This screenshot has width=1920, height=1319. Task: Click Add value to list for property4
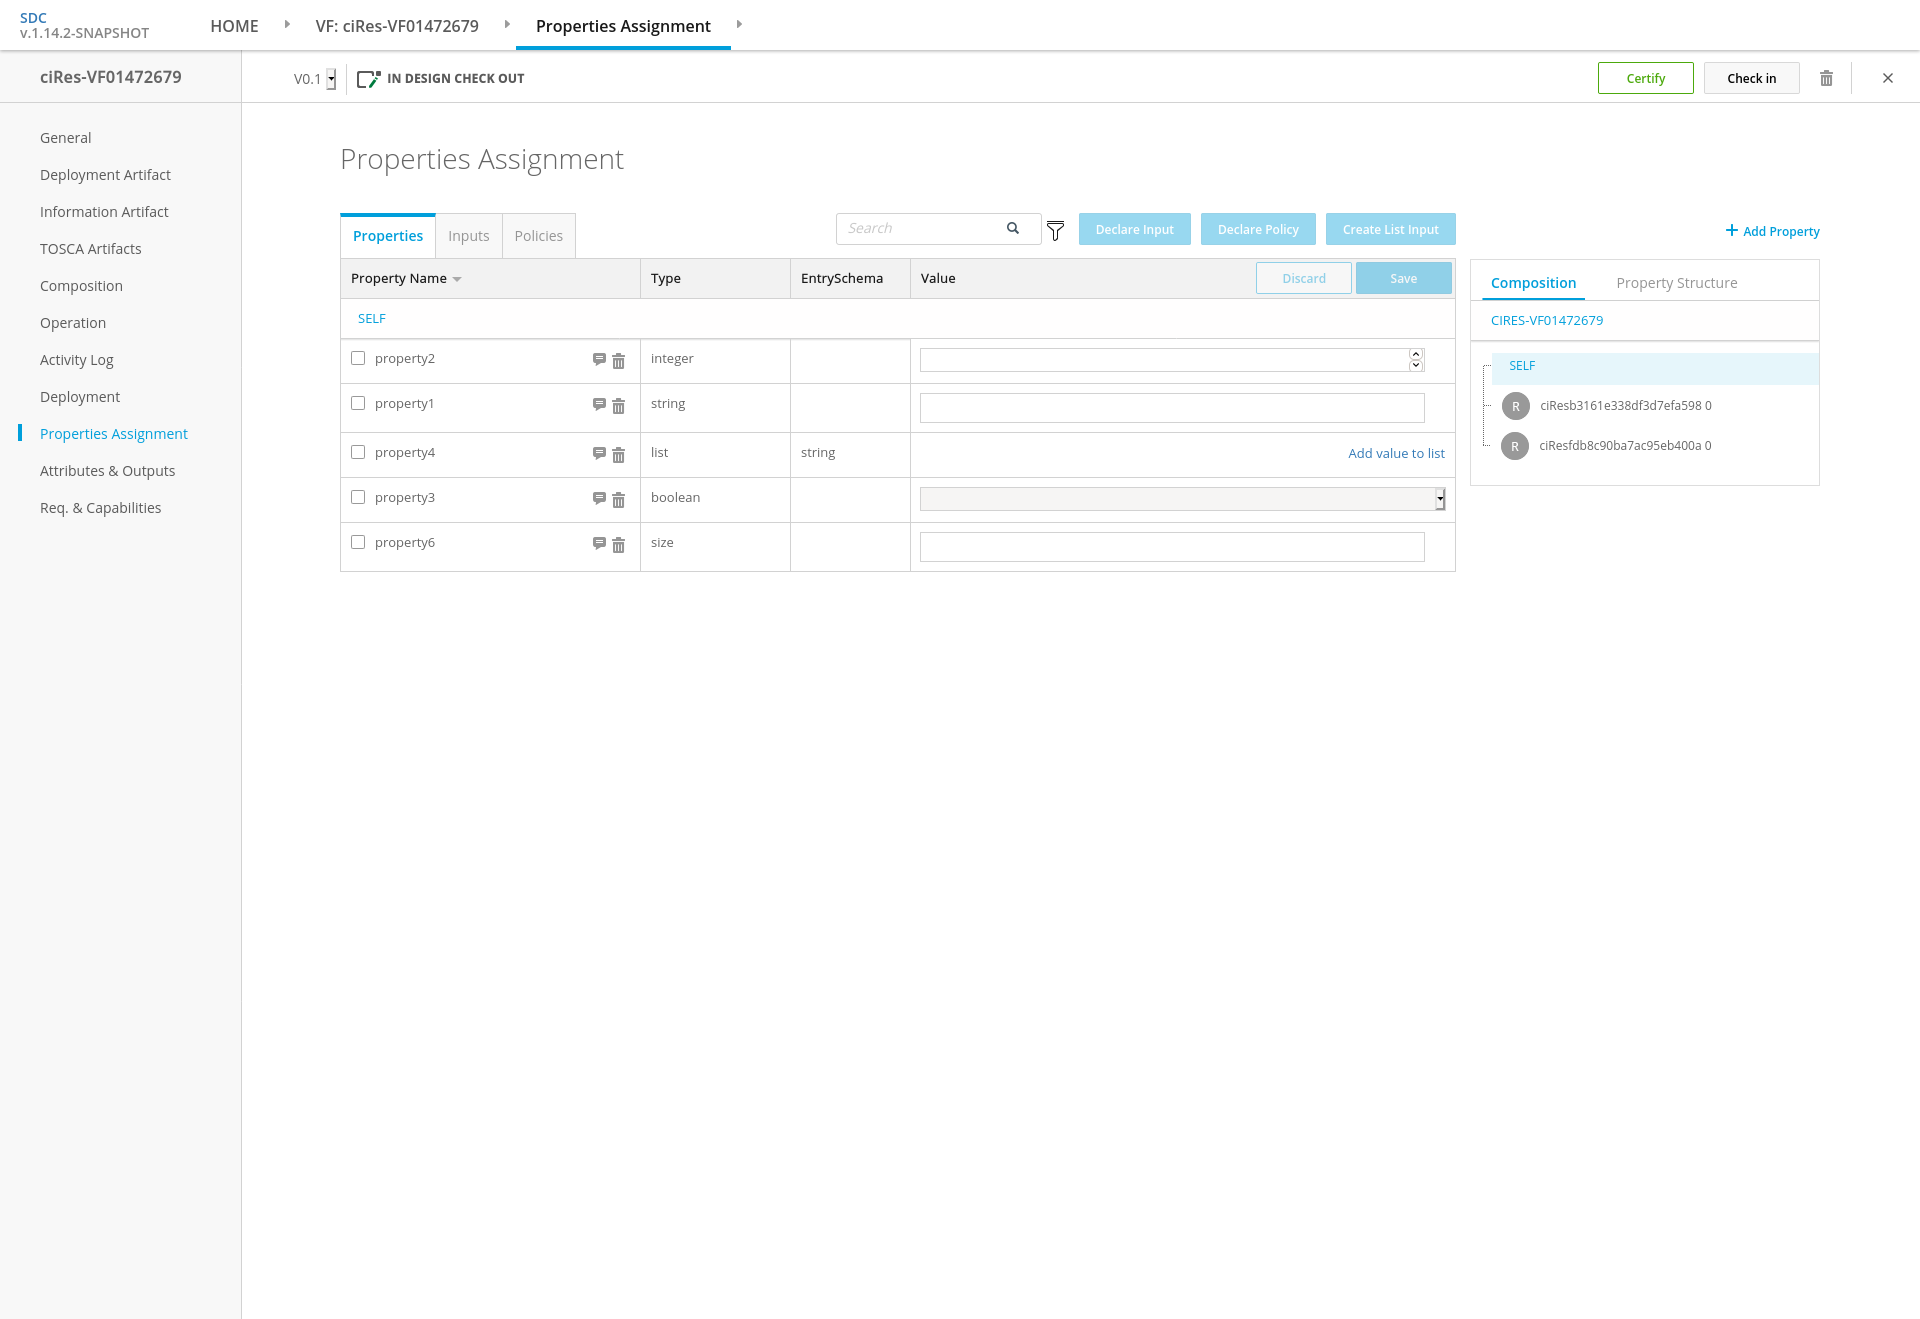[1396, 453]
